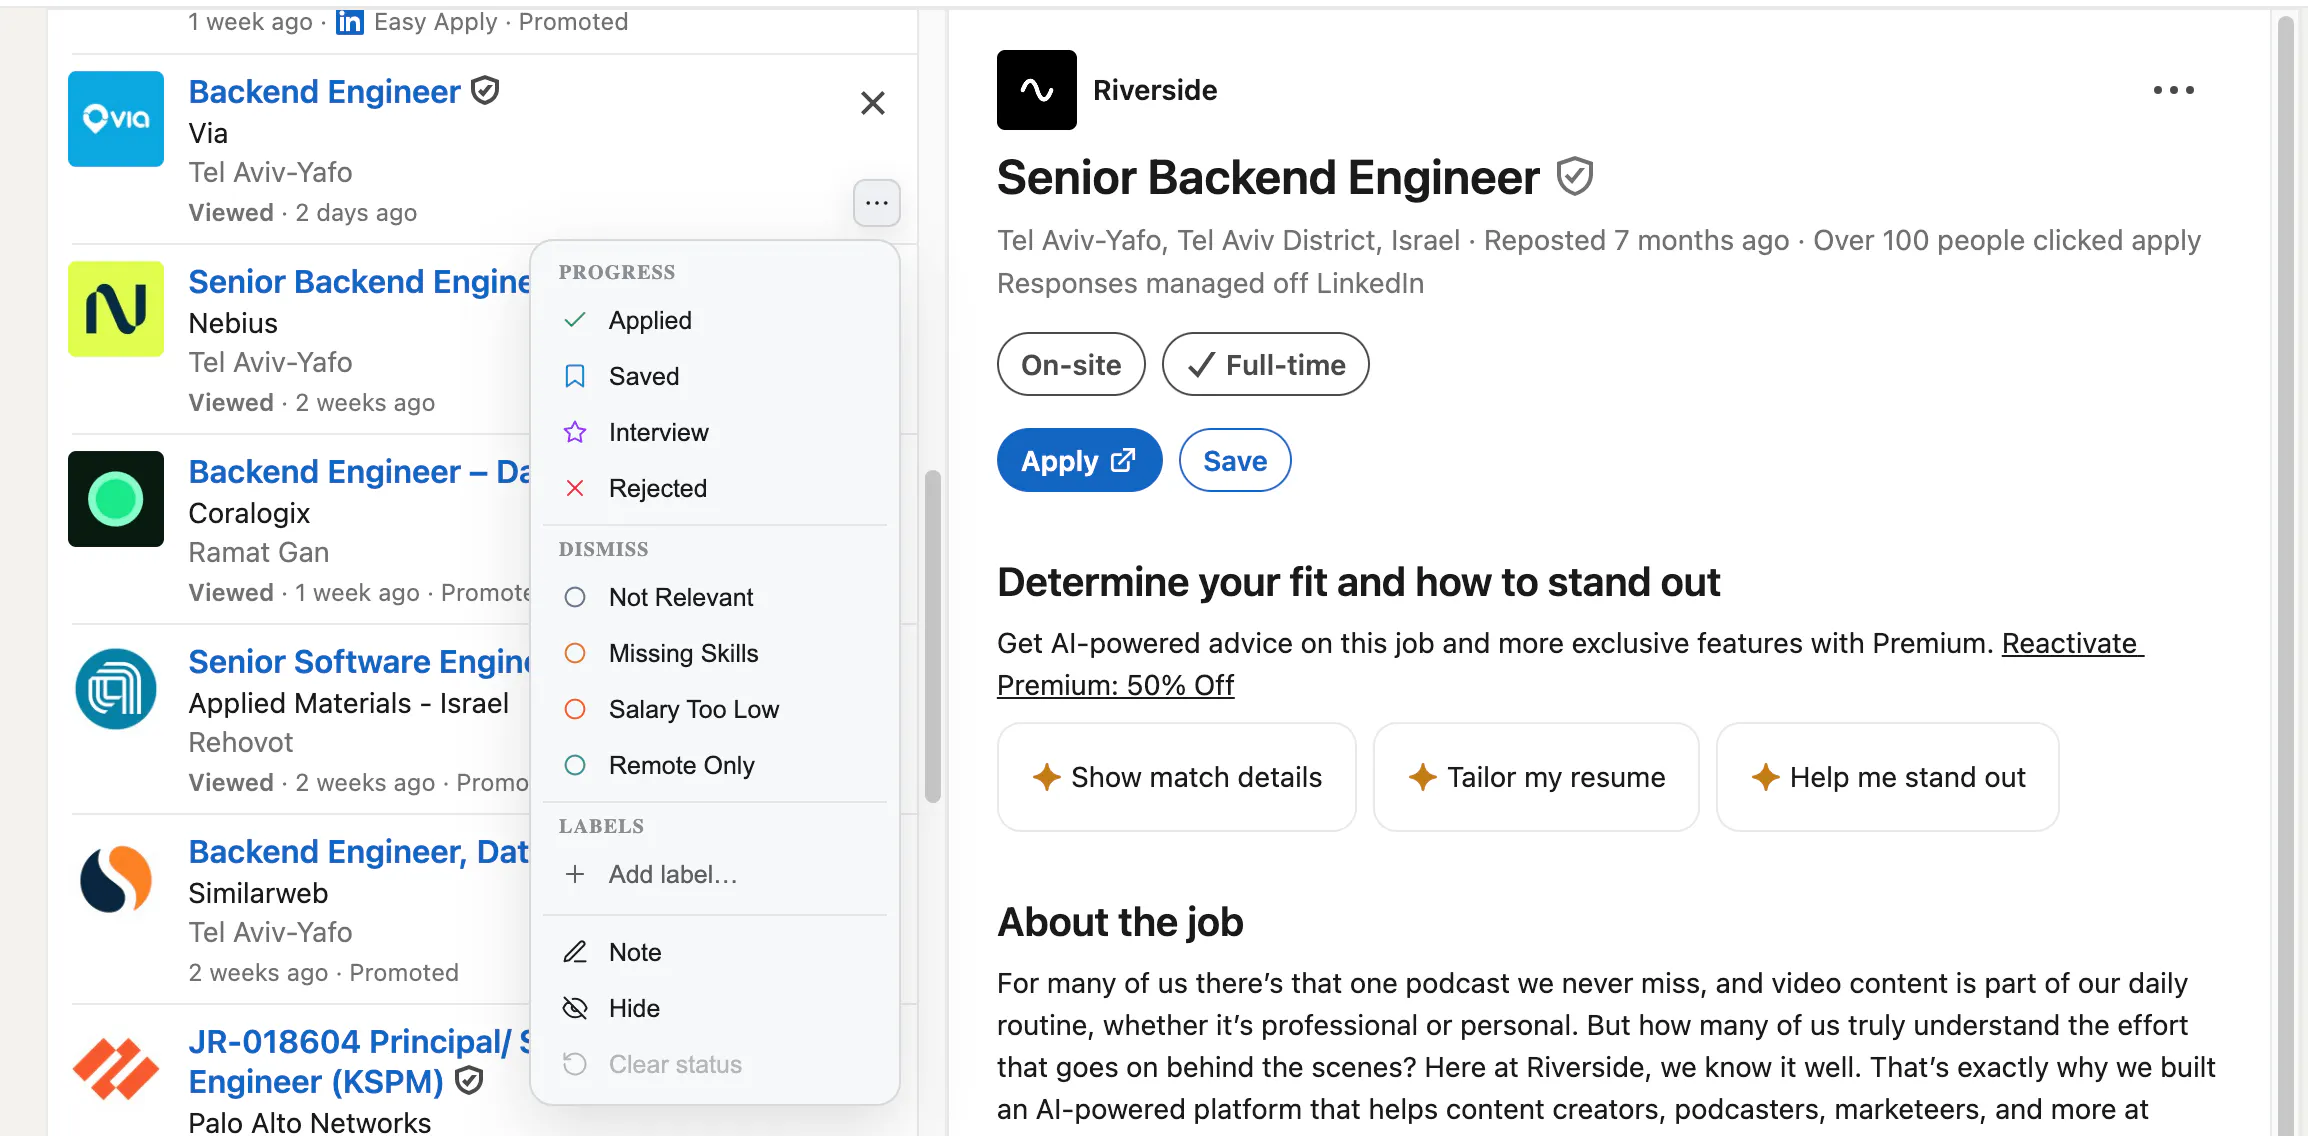The width and height of the screenshot is (2308, 1136).
Task: Dismiss the Via Backend Engineer job
Action: (x=873, y=103)
